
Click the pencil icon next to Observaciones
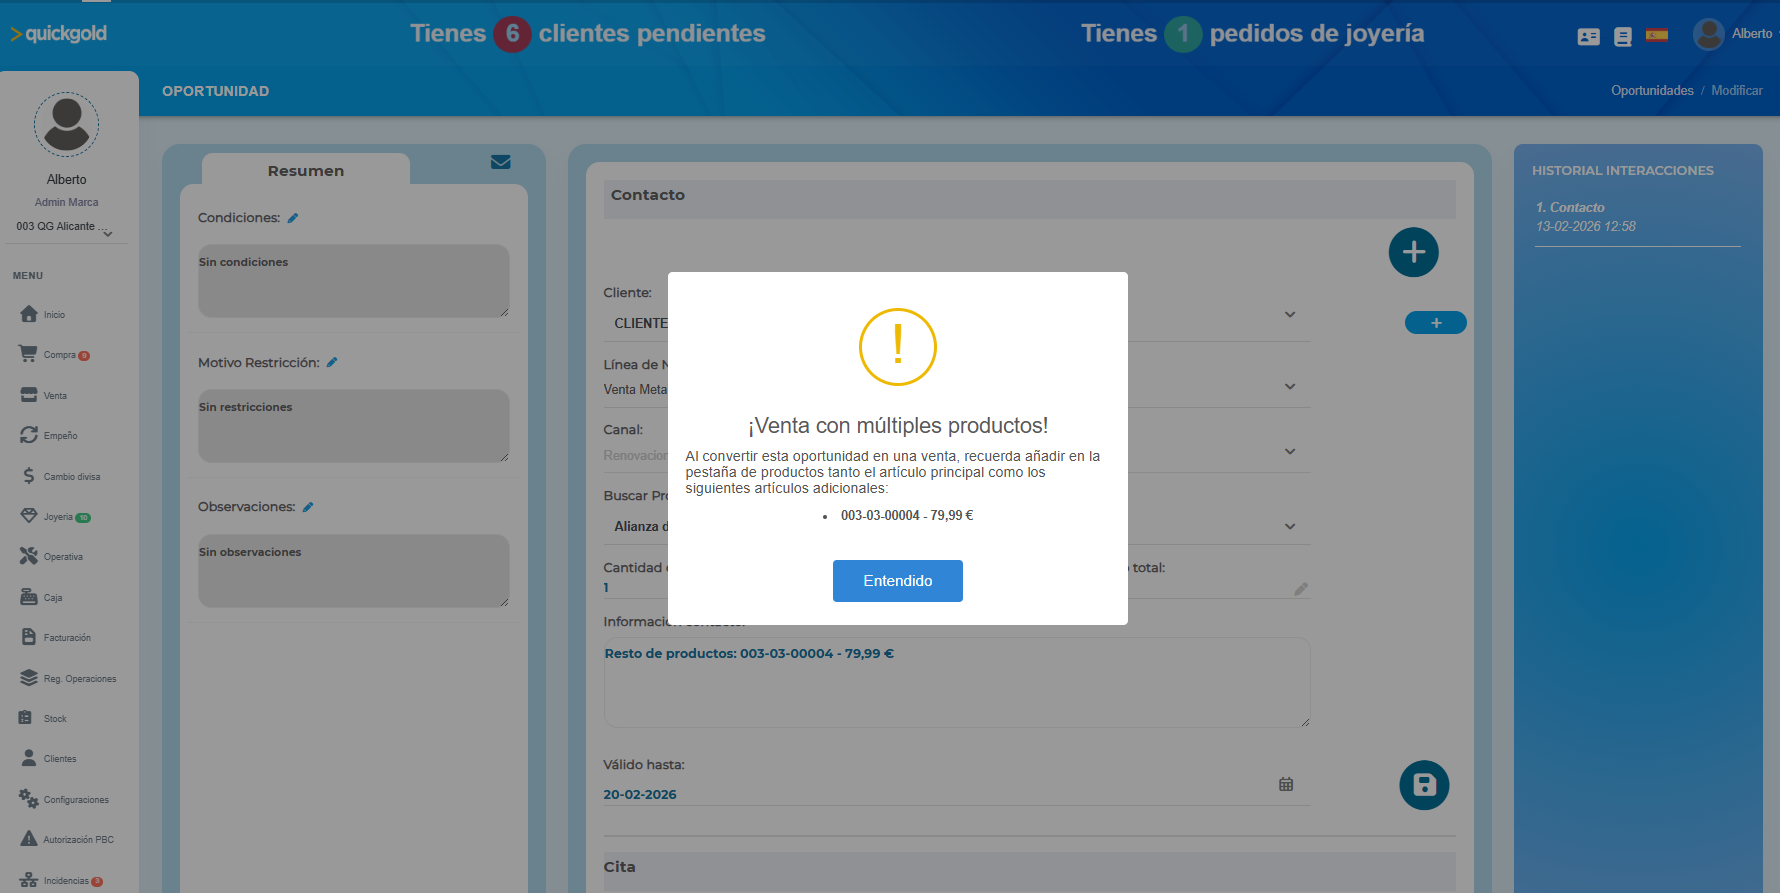308,507
